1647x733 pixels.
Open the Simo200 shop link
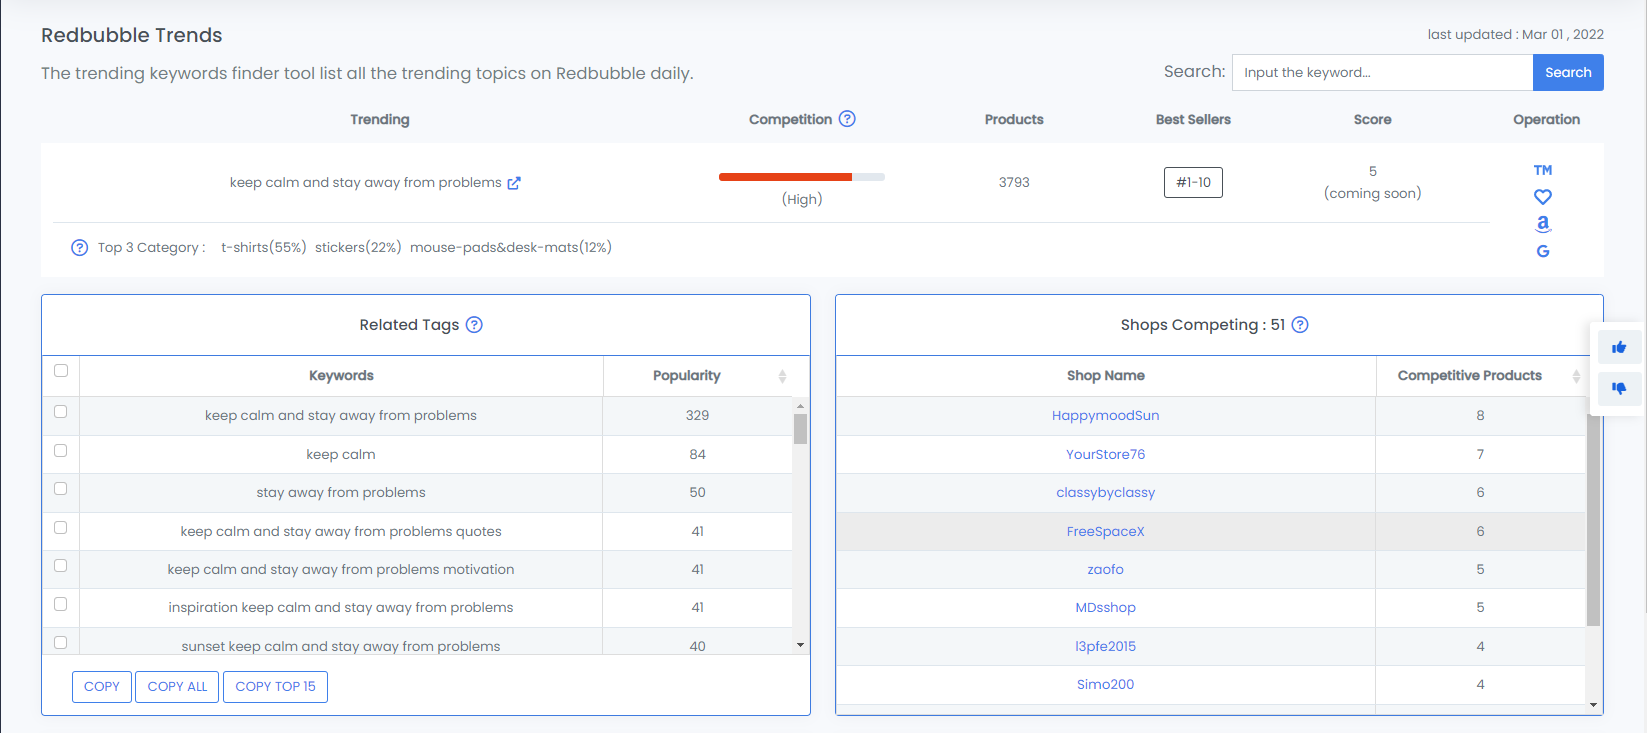(x=1105, y=685)
